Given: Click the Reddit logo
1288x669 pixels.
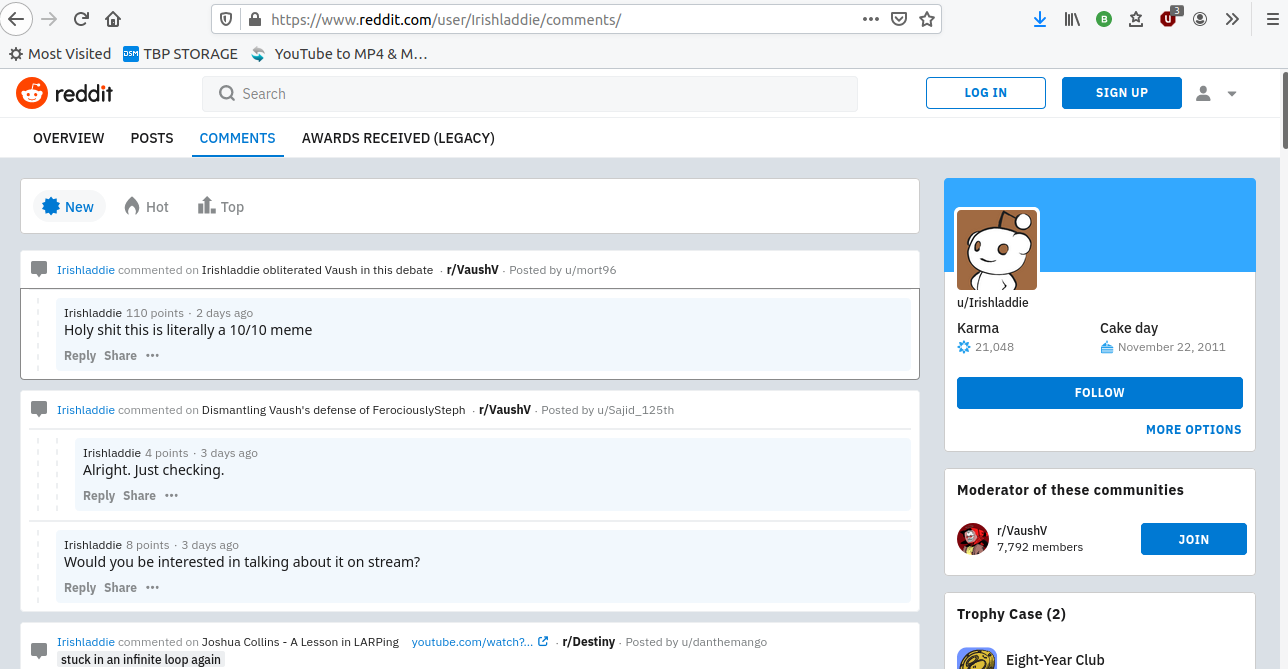Looking at the screenshot, I should (x=64, y=93).
